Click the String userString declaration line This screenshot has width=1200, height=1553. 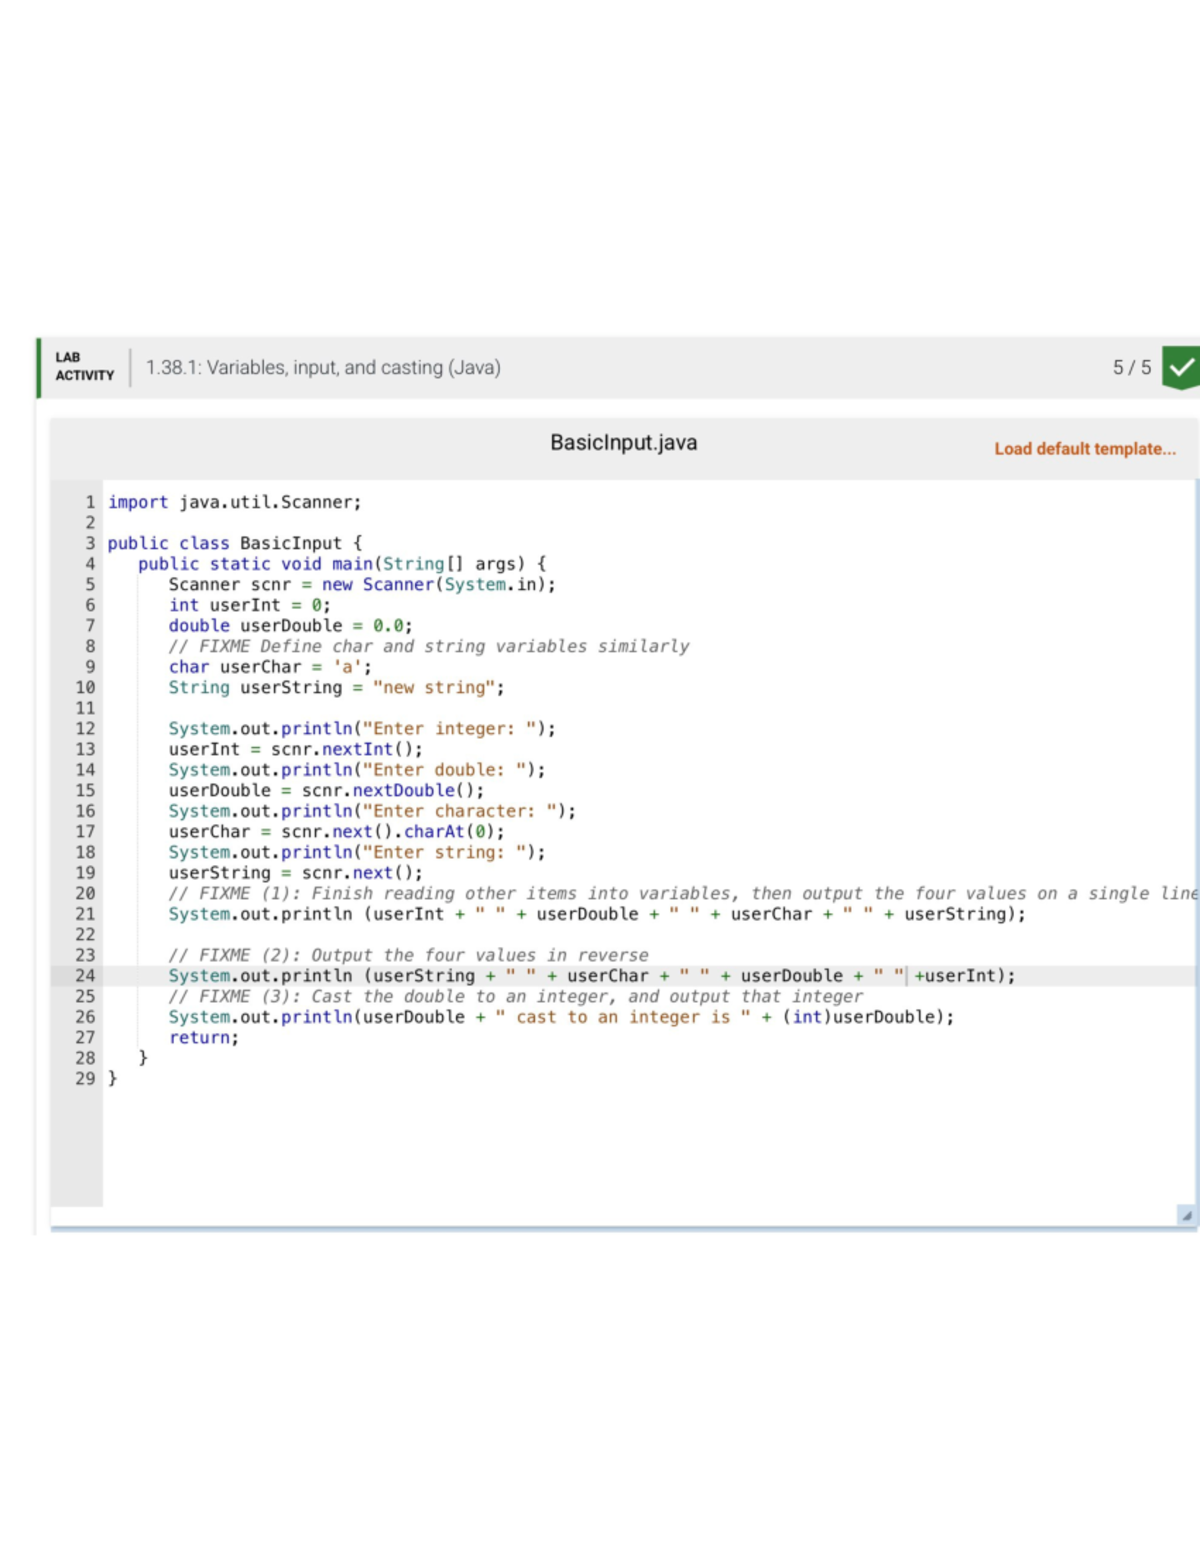(x=335, y=688)
